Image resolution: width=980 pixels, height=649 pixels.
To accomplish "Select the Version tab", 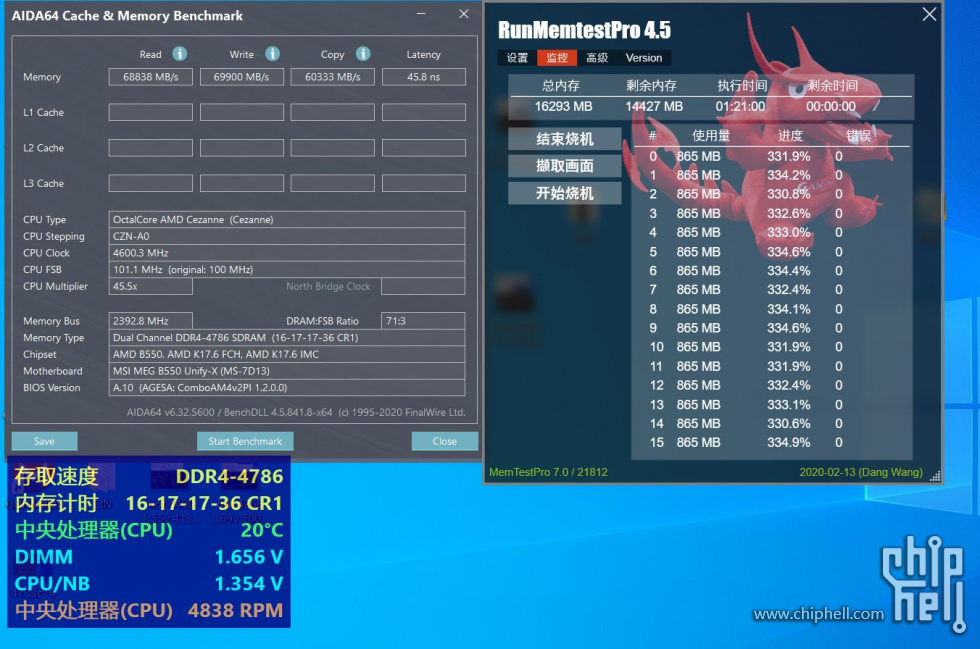I will 644,58.
